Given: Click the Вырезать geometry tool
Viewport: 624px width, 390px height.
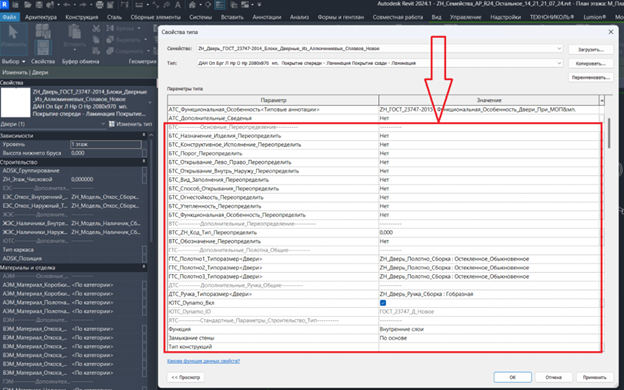Looking at the screenshot, I should click(x=124, y=39).
